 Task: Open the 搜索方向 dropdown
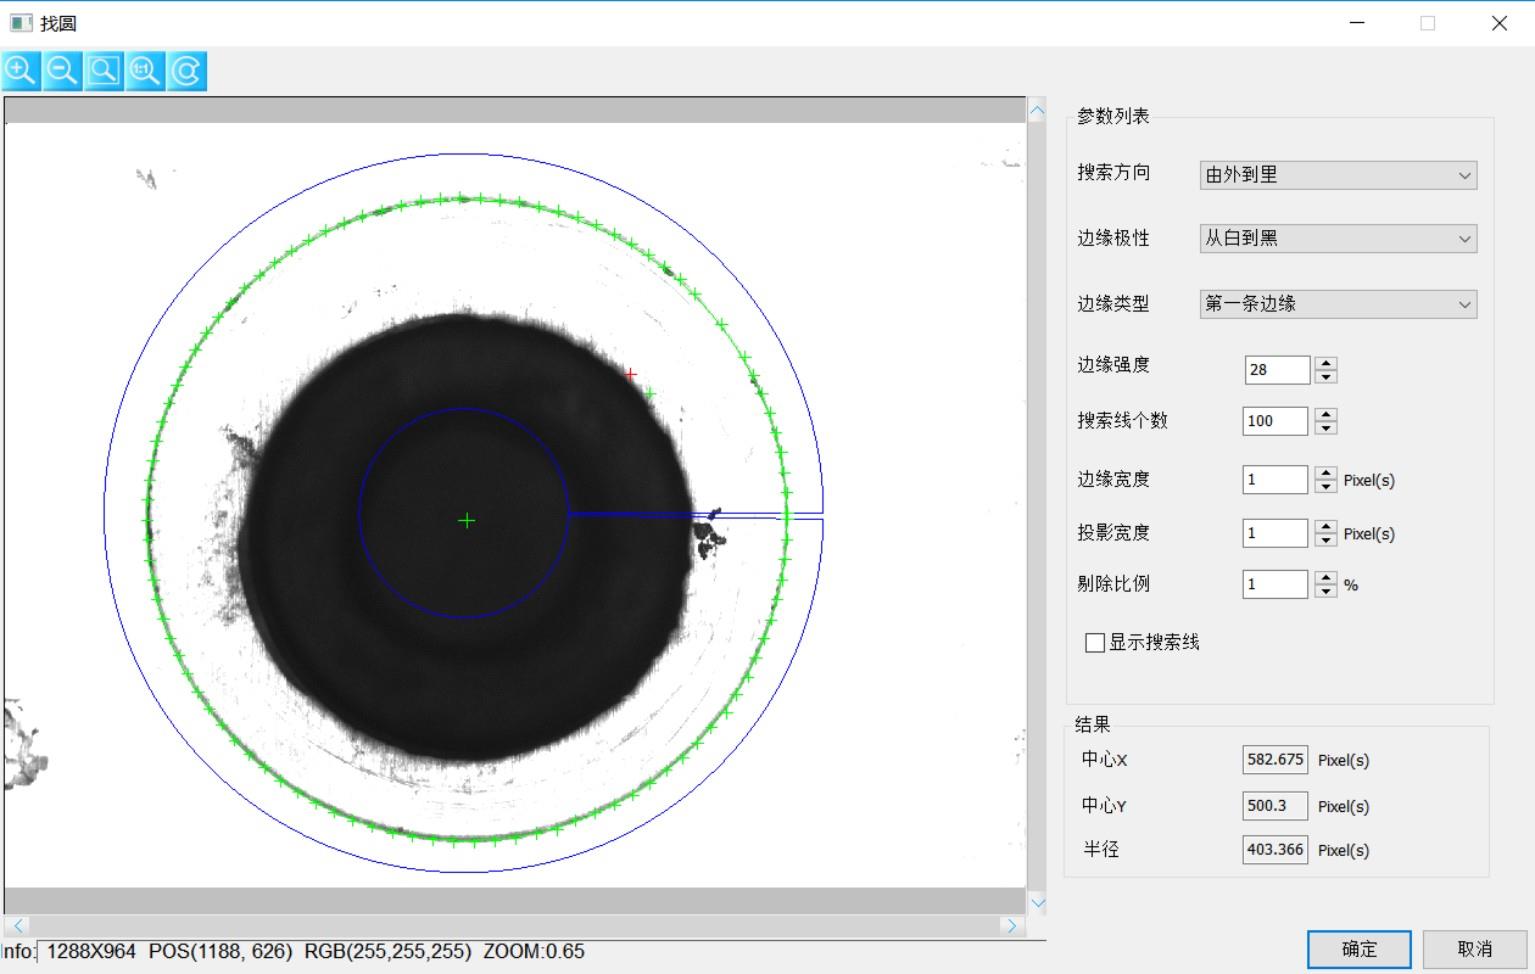point(1338,175)
